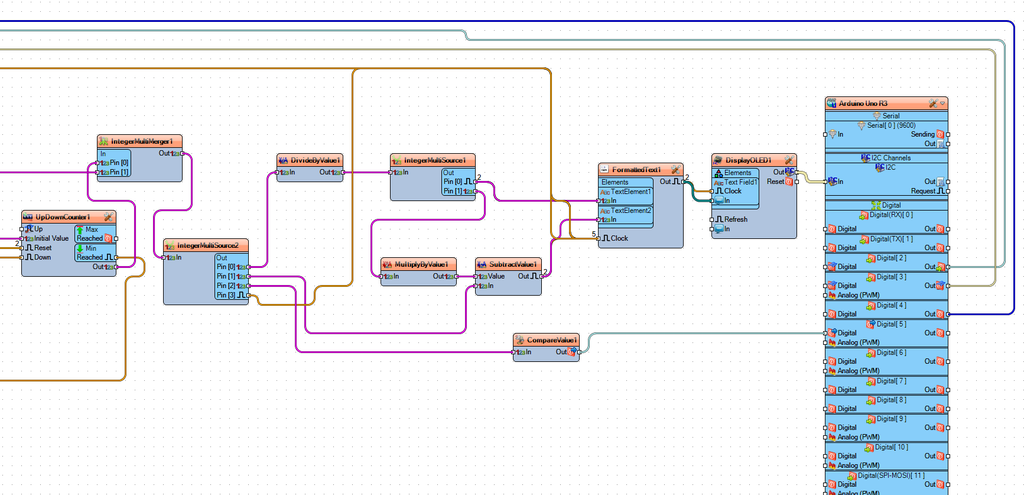1024x495 pixels.
Task: Select the DisplayOLED1 component icon
Action: click(x=718, y=160)
